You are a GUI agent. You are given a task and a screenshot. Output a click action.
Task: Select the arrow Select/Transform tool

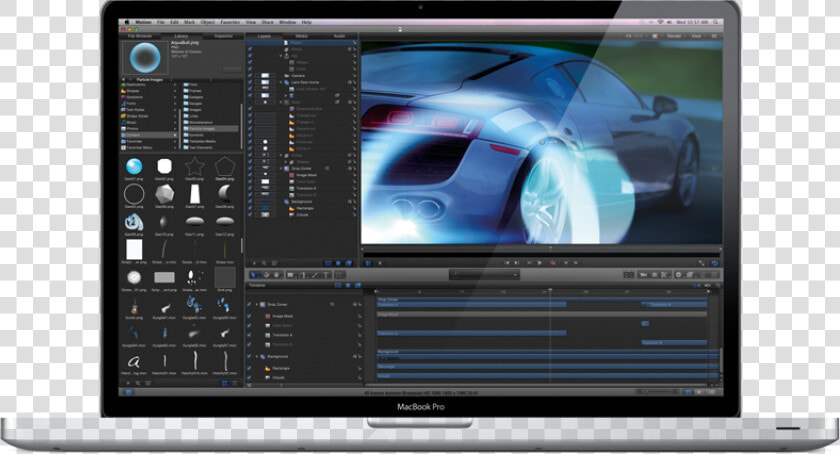click(253, 275)
